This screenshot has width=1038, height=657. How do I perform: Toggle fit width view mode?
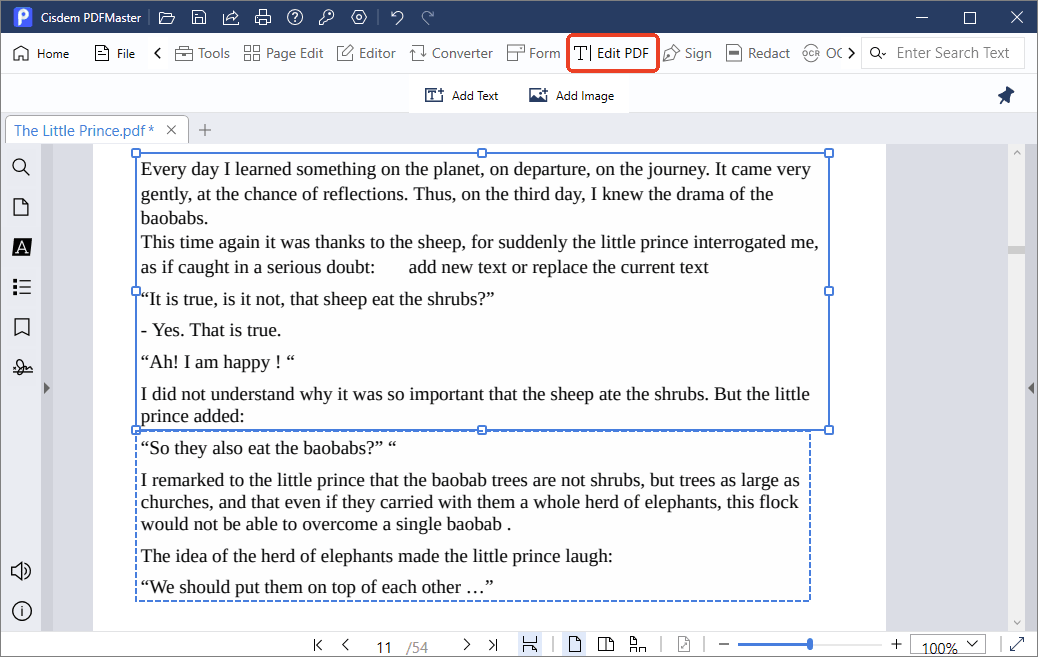pyautogui.click(x=530, y=644)
